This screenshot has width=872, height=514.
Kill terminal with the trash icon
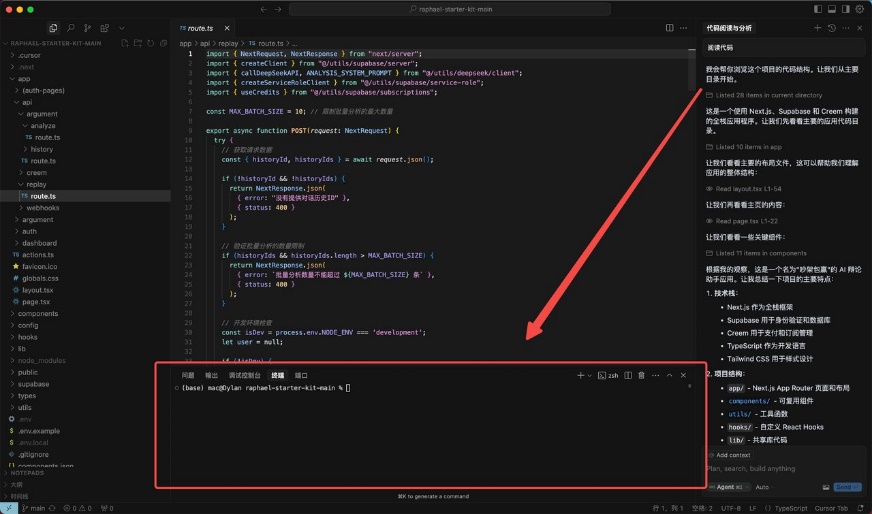(x=641, y=375)
